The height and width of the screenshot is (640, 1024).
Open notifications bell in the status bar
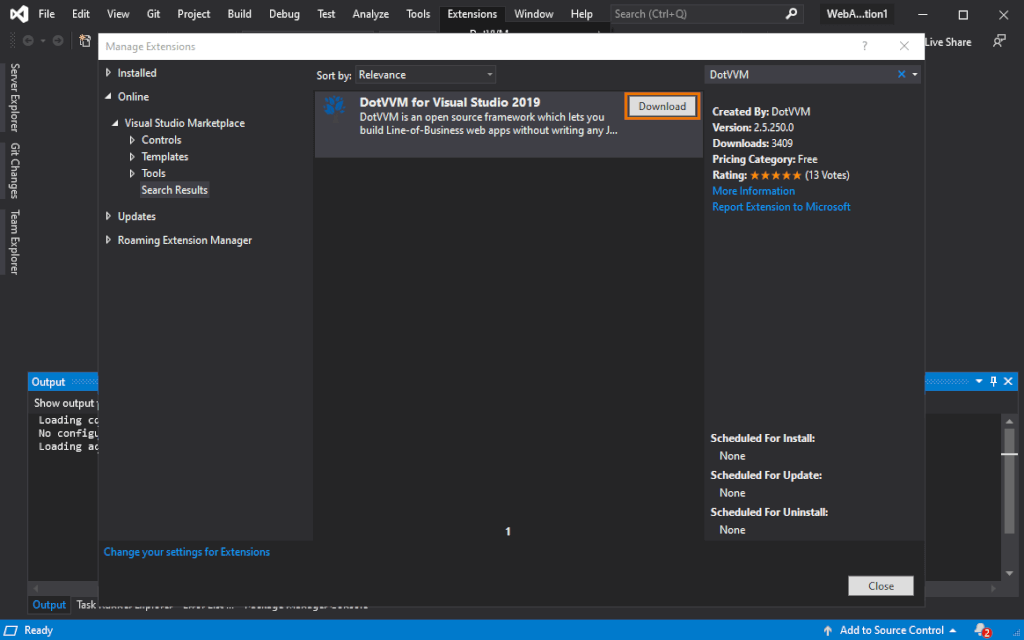(x=981, y=630)
